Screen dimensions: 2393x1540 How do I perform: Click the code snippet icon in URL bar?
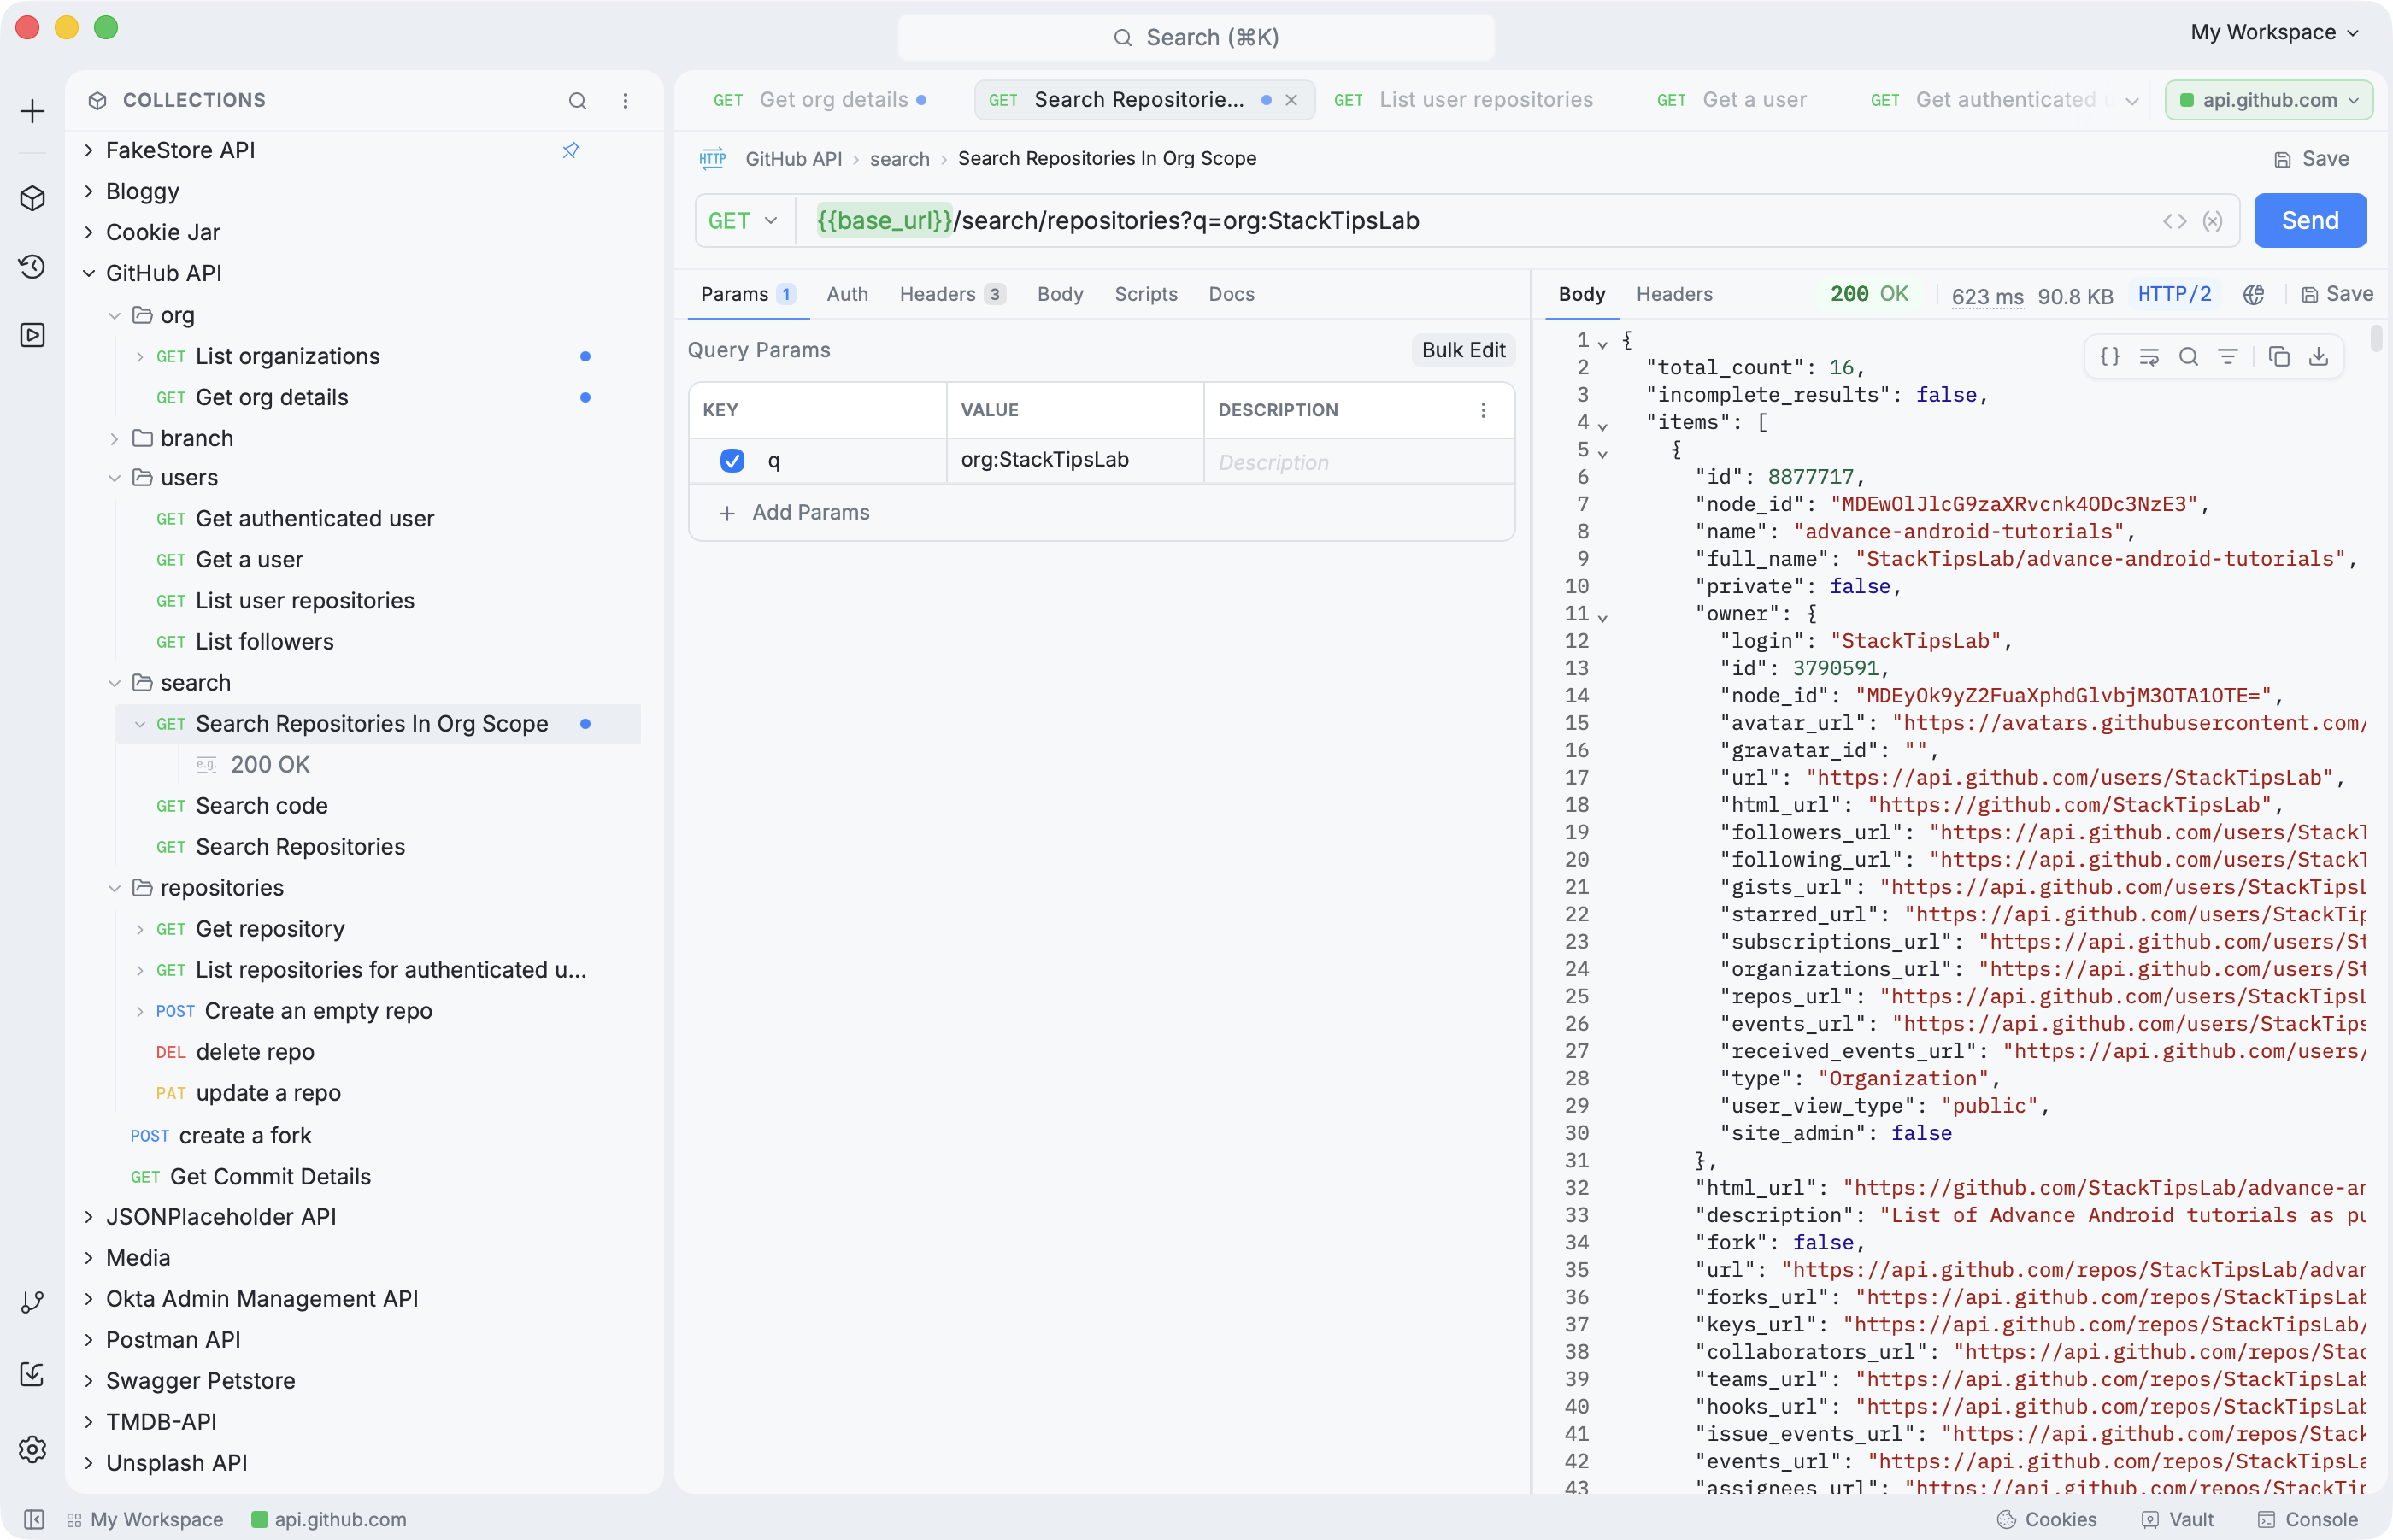pyautogui.click(x=2174, y=221)
